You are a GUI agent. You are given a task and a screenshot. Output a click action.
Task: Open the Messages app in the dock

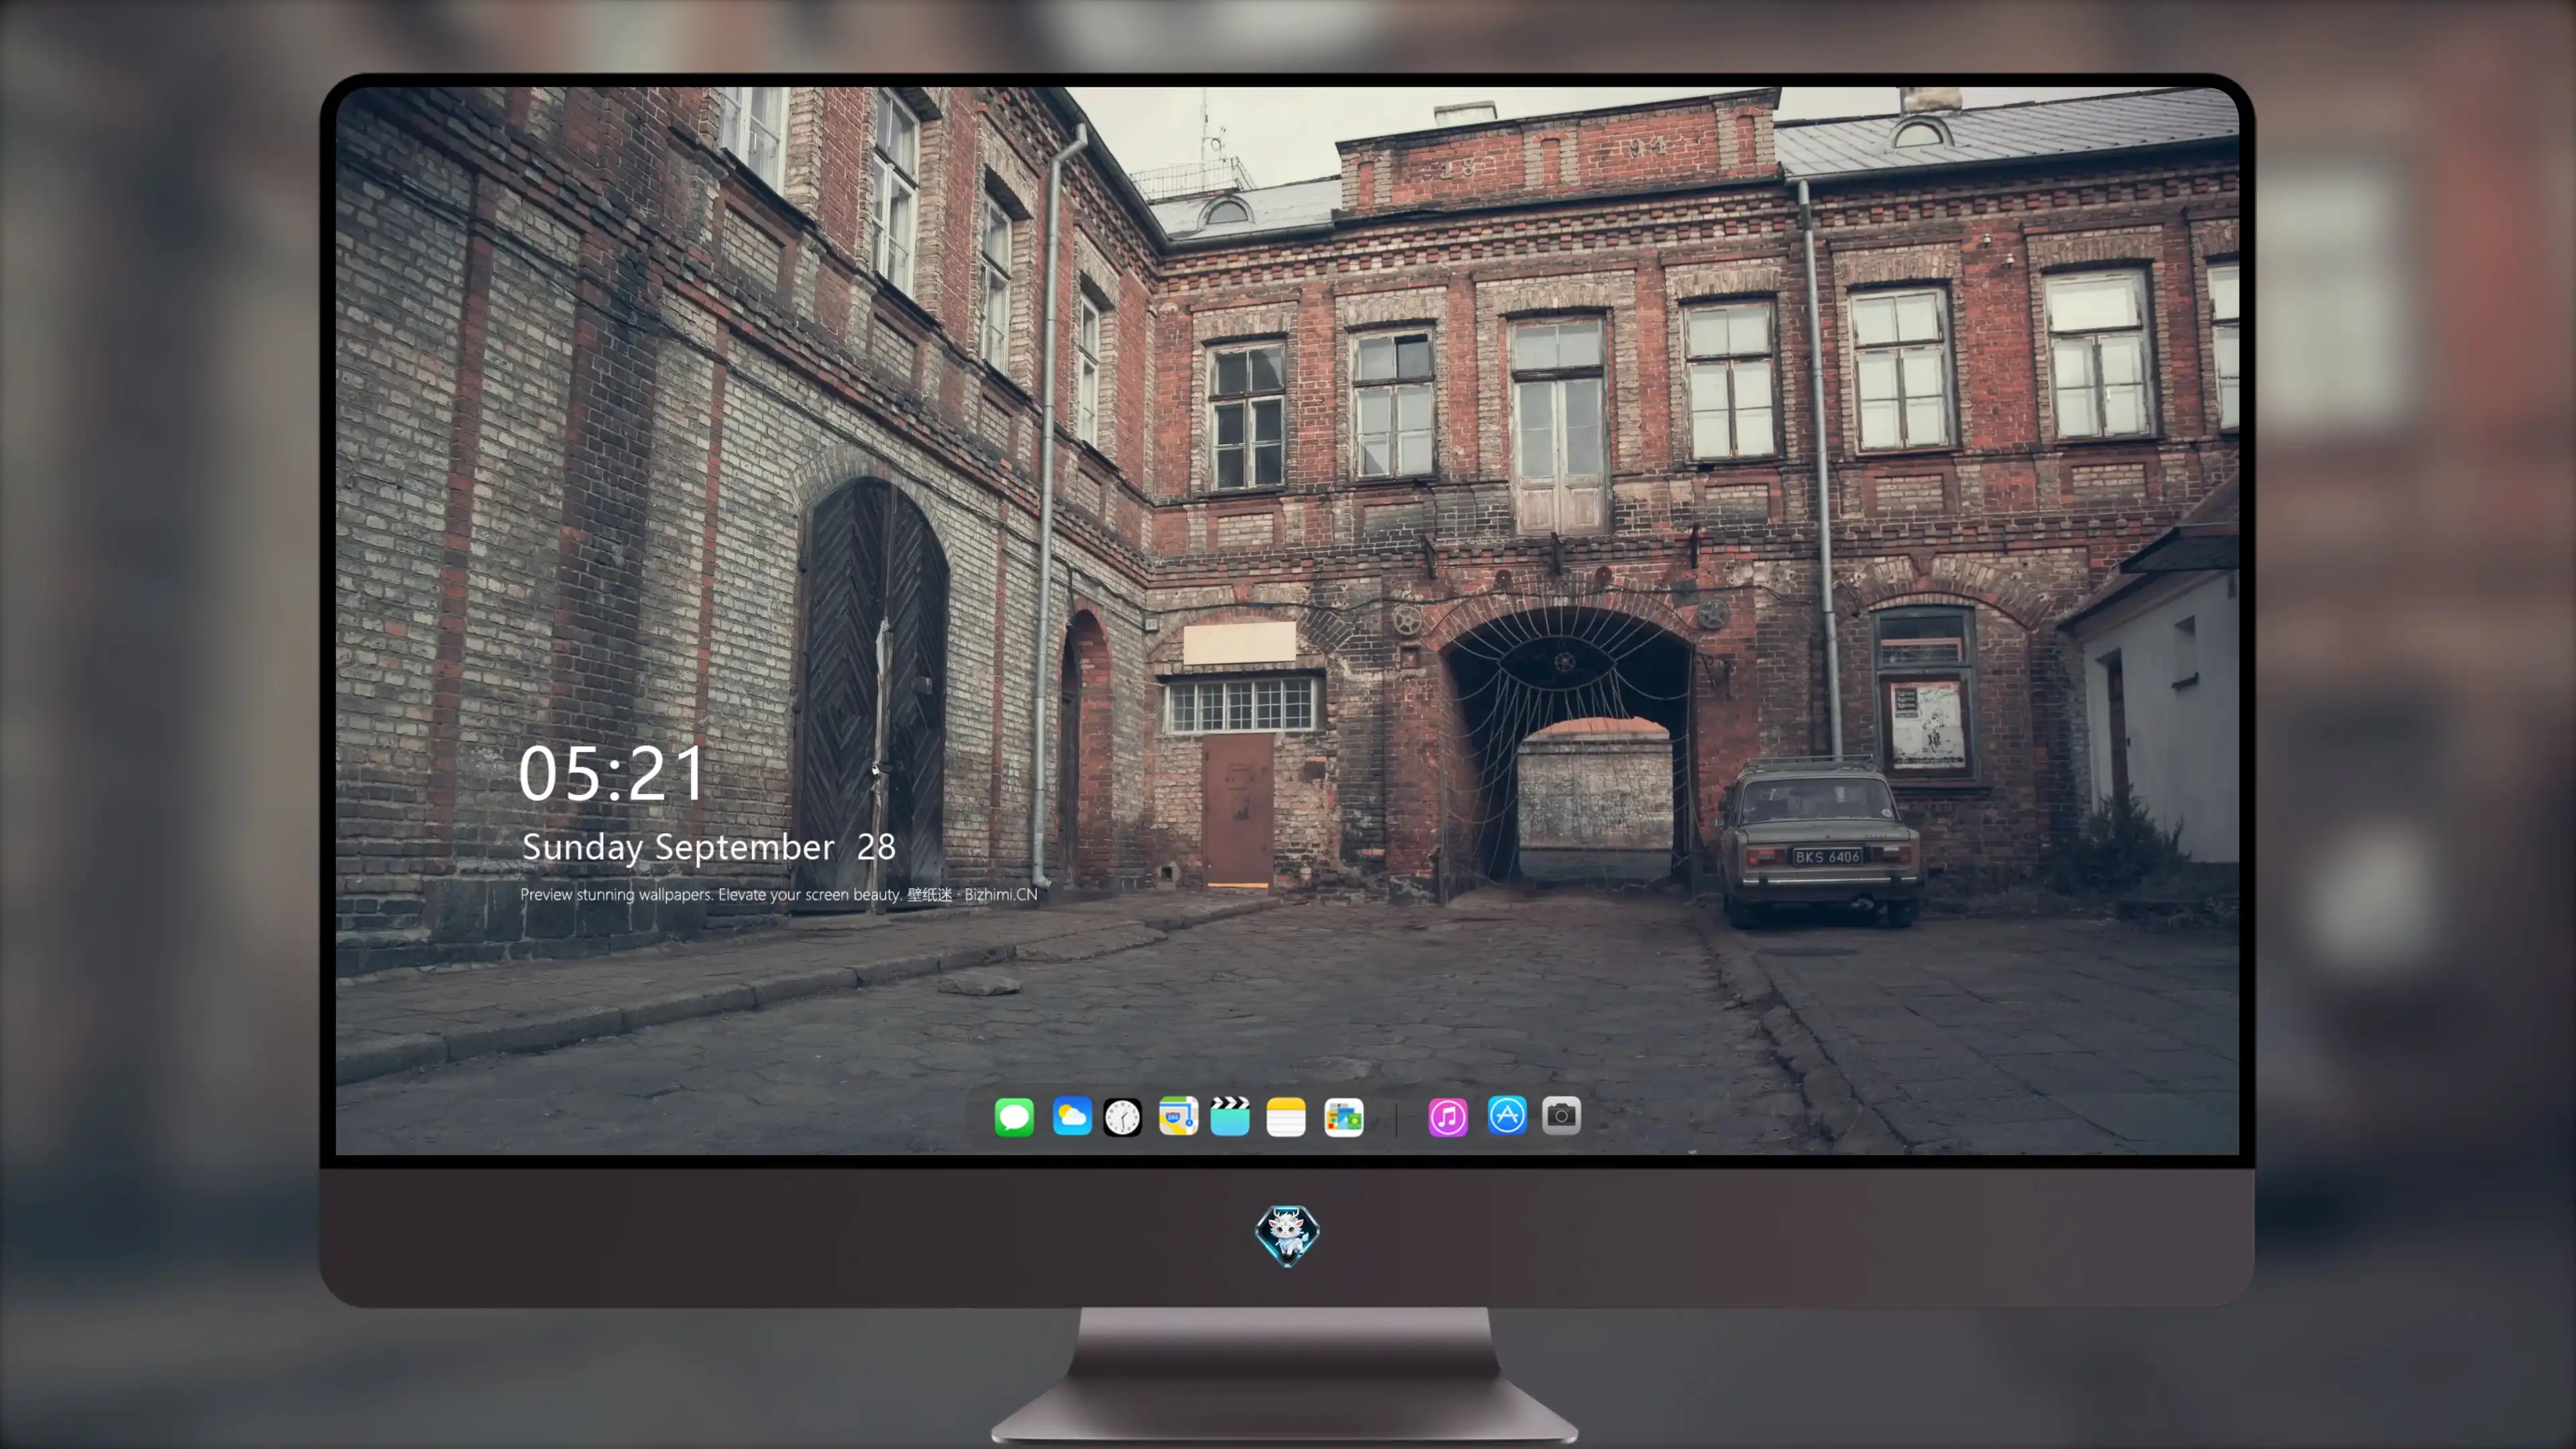coord(1014,1116)
